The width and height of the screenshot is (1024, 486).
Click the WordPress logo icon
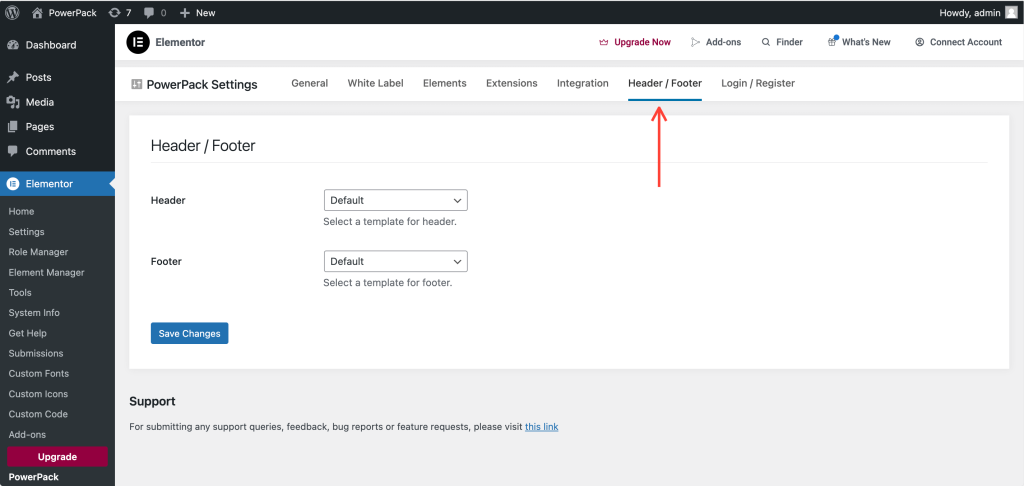coord(12,12)
